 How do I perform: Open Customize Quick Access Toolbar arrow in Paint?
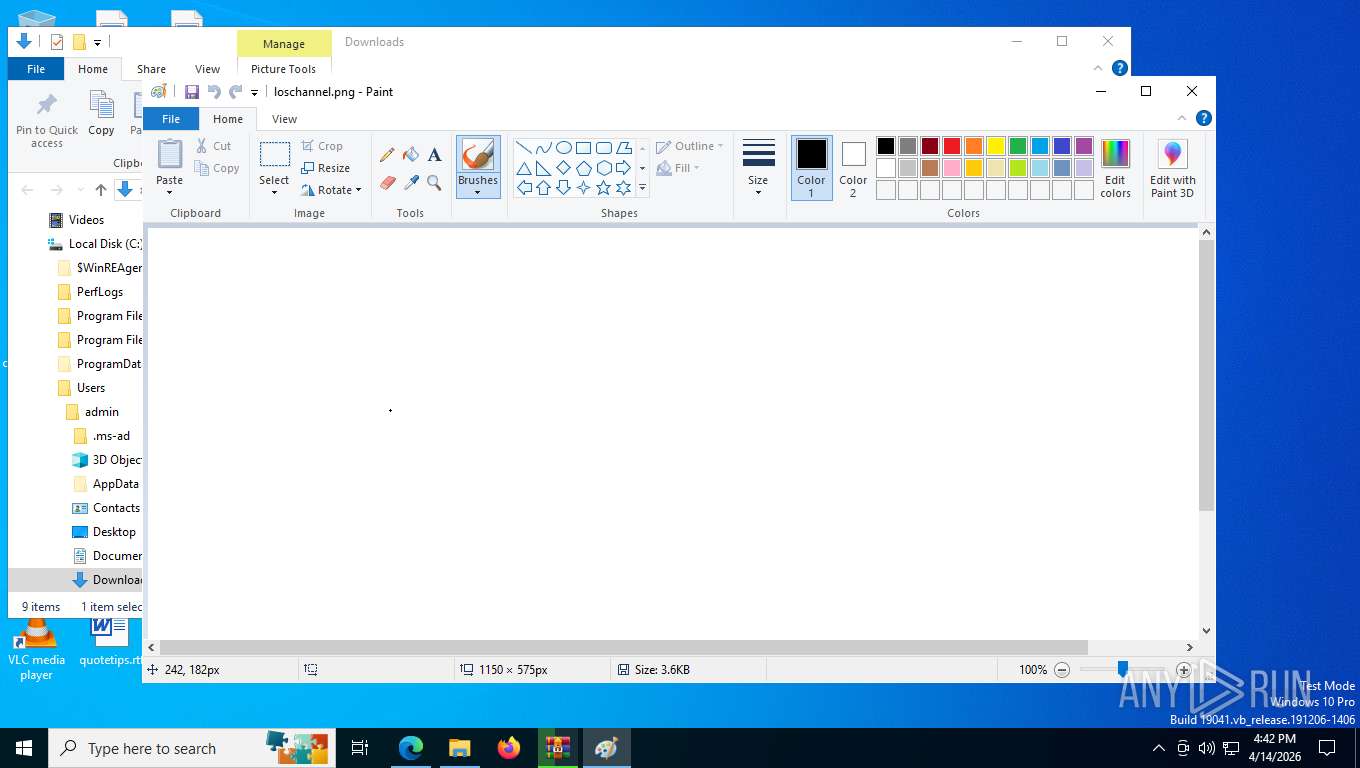click(255, 92)
